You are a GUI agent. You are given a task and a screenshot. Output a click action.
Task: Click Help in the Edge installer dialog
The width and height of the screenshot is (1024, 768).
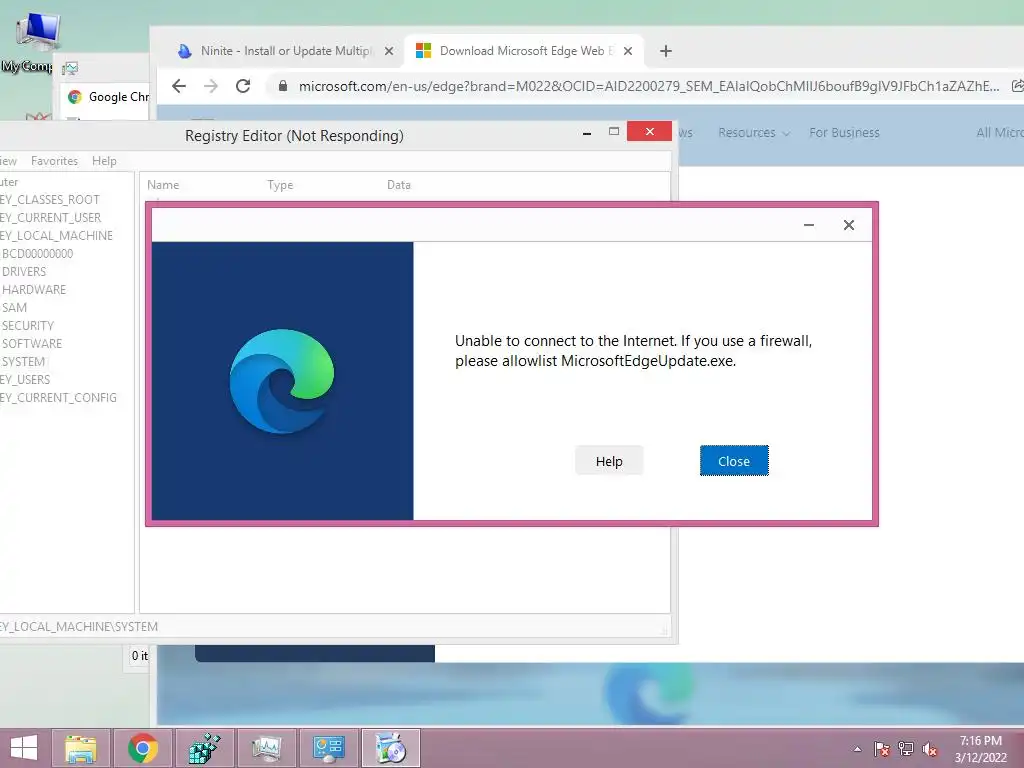coord(609,461)
